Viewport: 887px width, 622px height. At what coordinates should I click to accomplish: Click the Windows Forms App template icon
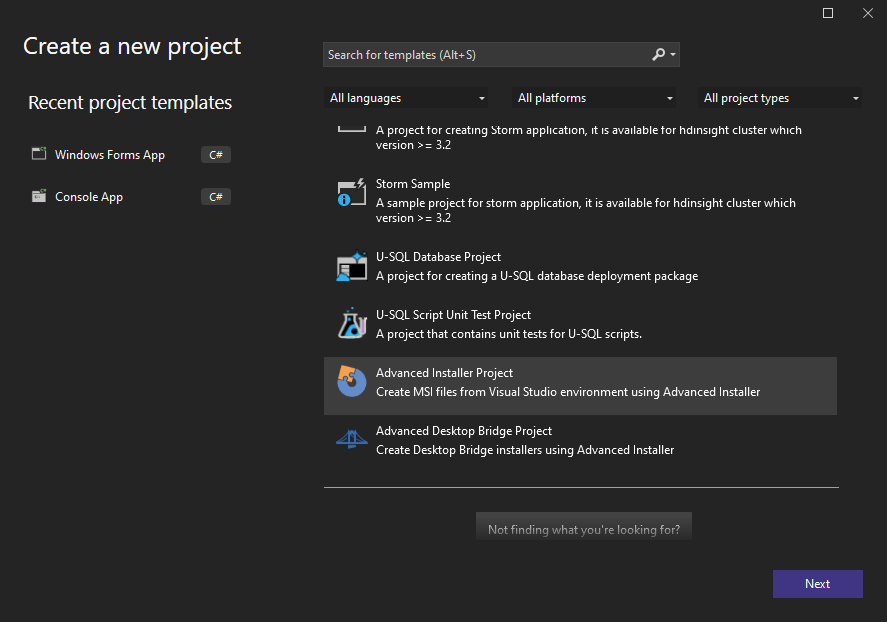(38, 154)
